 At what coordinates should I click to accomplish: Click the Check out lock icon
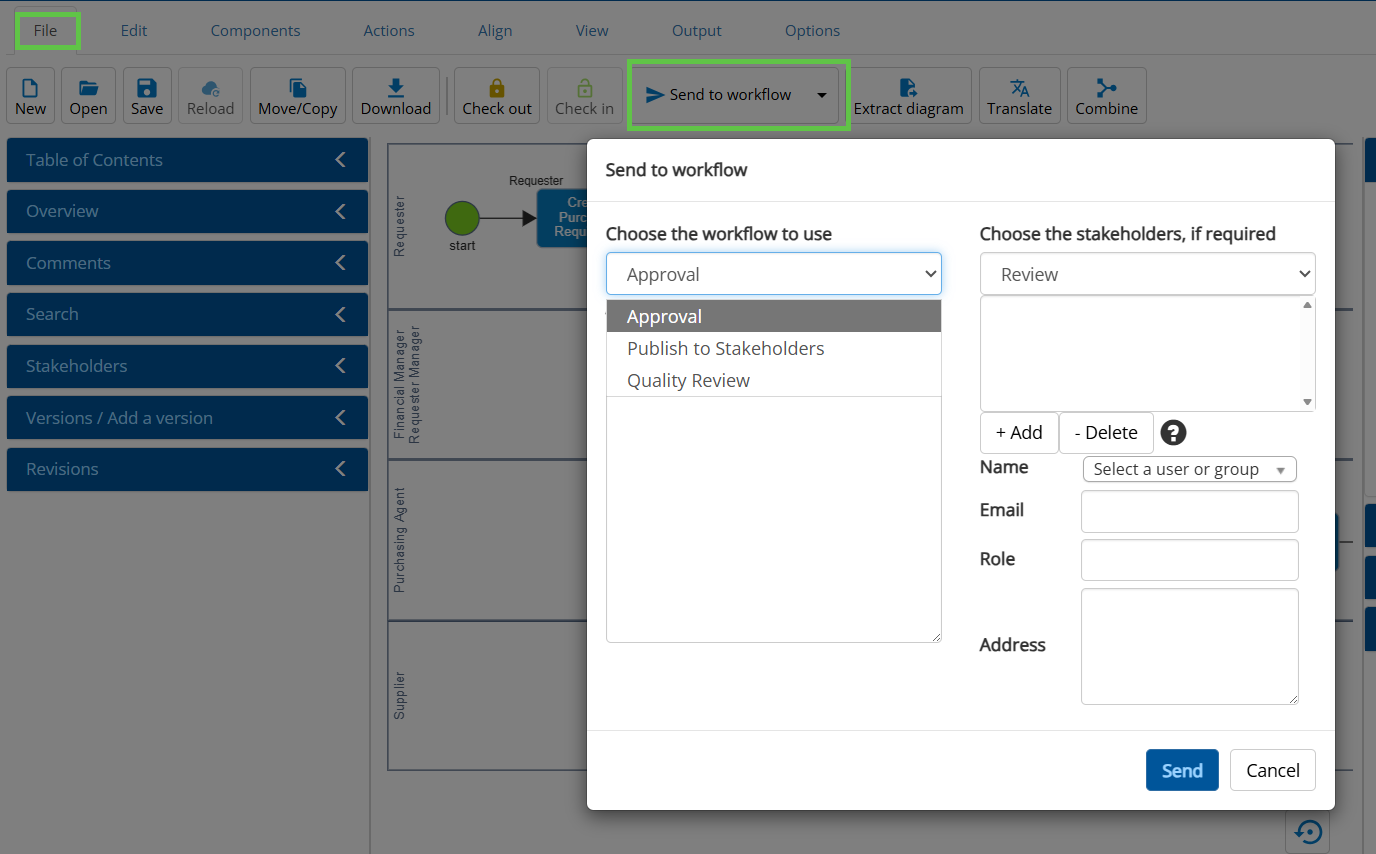tap(497, 88)
